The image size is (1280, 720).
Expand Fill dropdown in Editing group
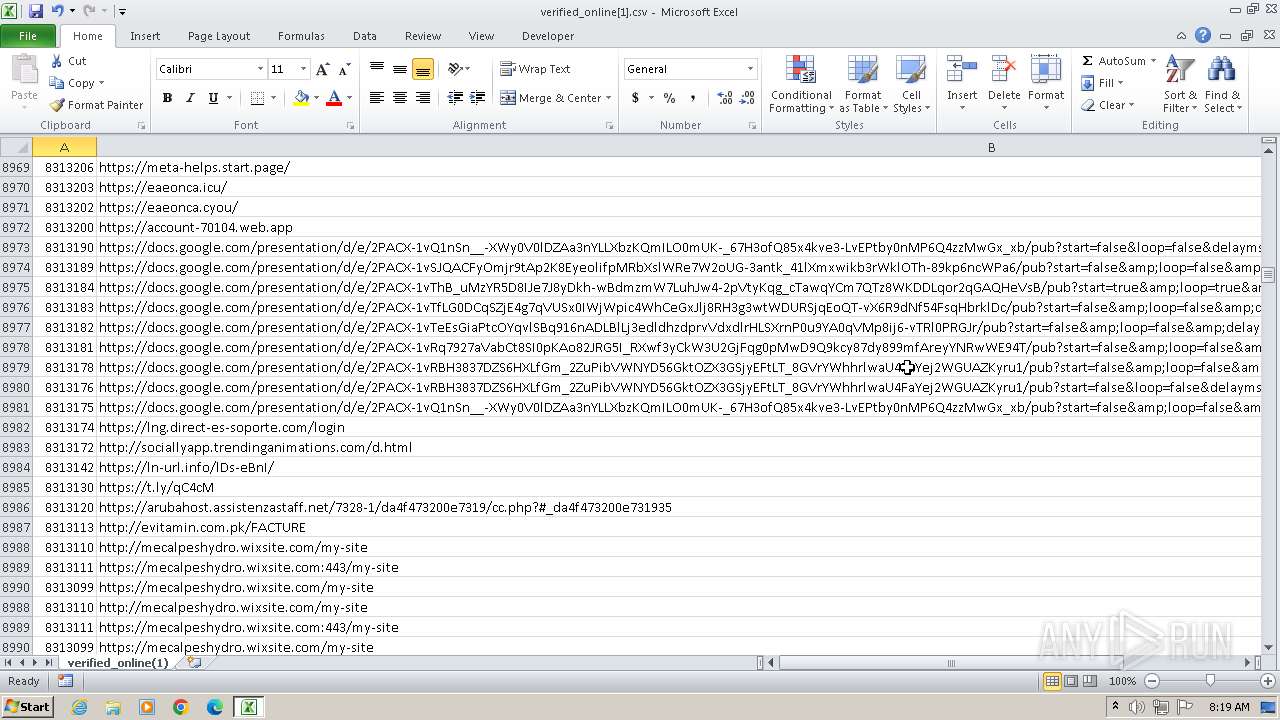pyautogui.click(x=1120, y=83)
